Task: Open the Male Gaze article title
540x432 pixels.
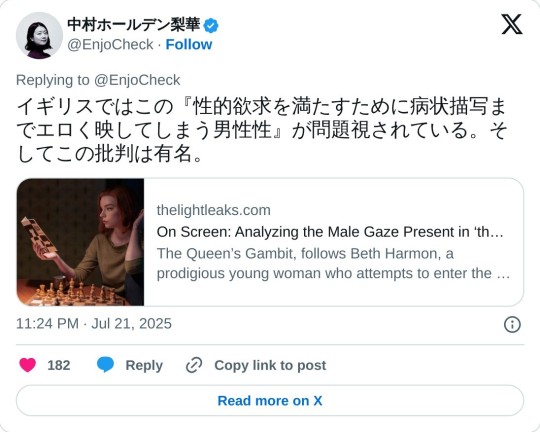Action: click(330, 232)
